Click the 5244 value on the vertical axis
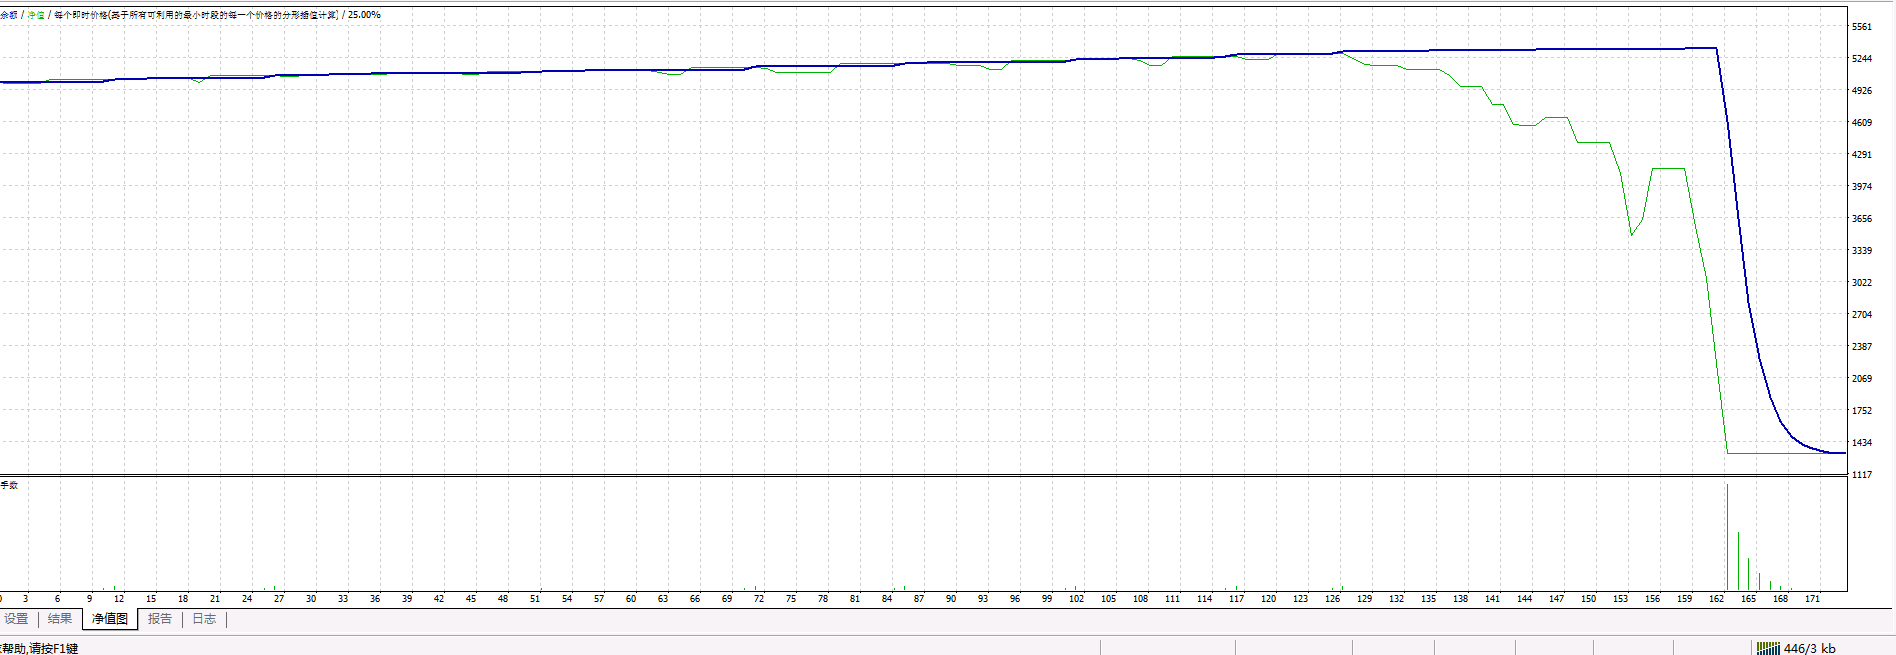This screenshot has height=655, width=1896. pos(1861,59)
